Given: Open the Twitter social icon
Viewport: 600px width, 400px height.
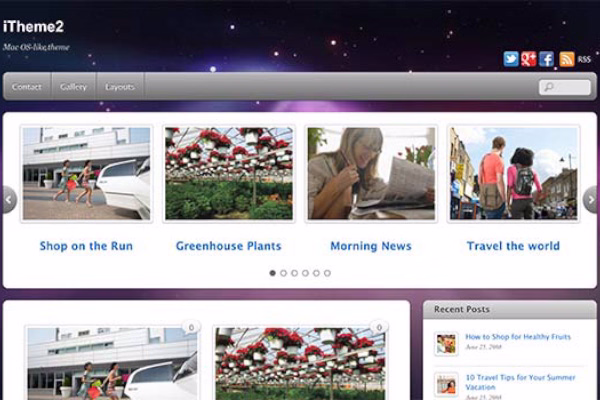Looking at the screenshot, I should pos(511,59).
